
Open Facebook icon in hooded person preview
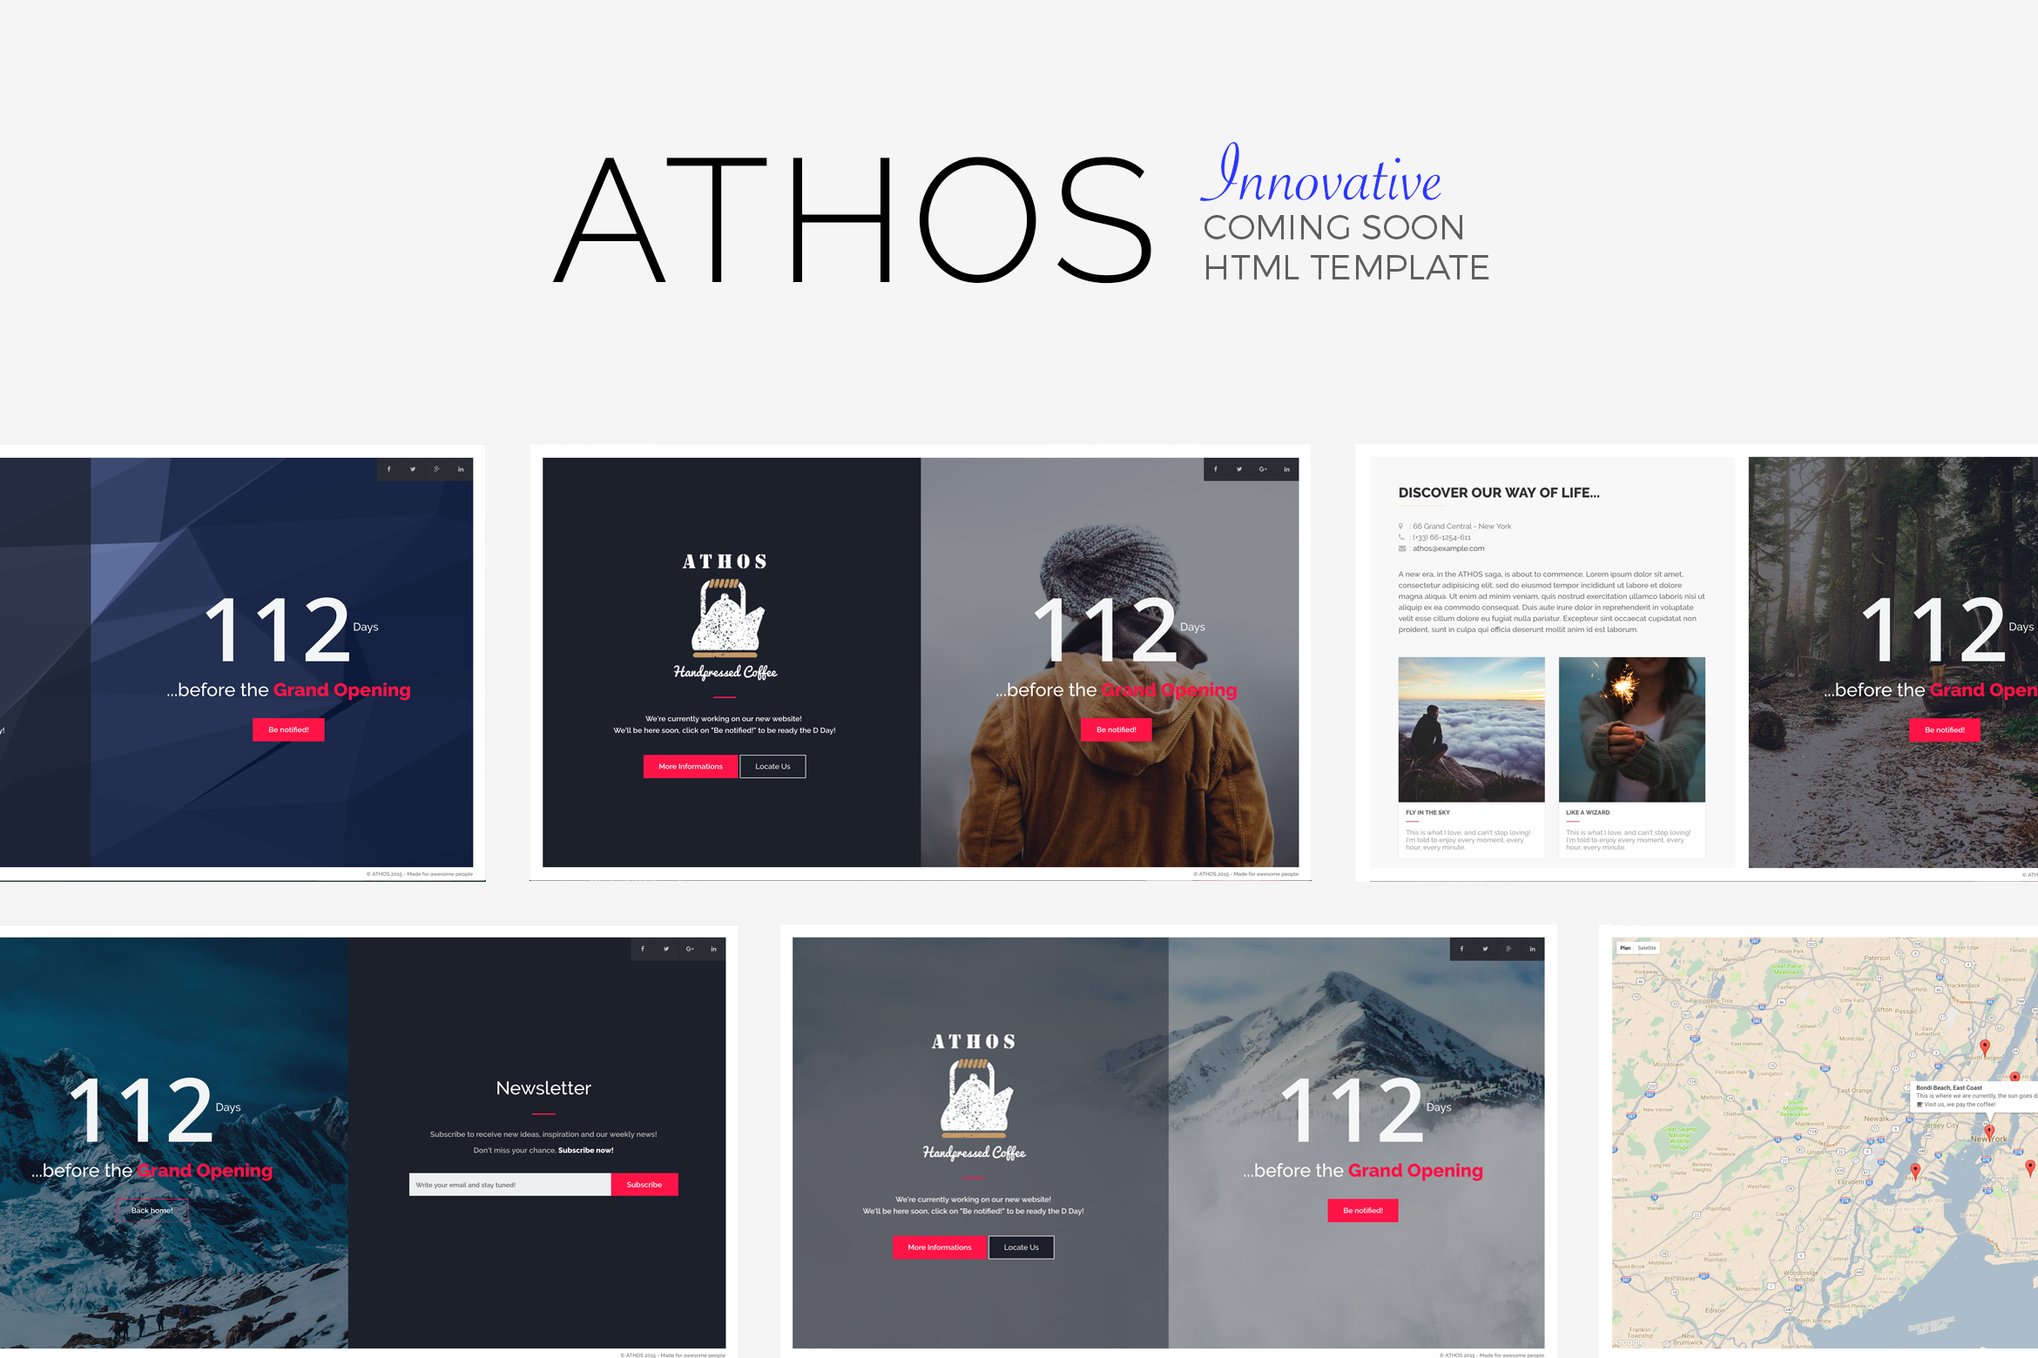pyautogui.click(x=1216, y=469)
